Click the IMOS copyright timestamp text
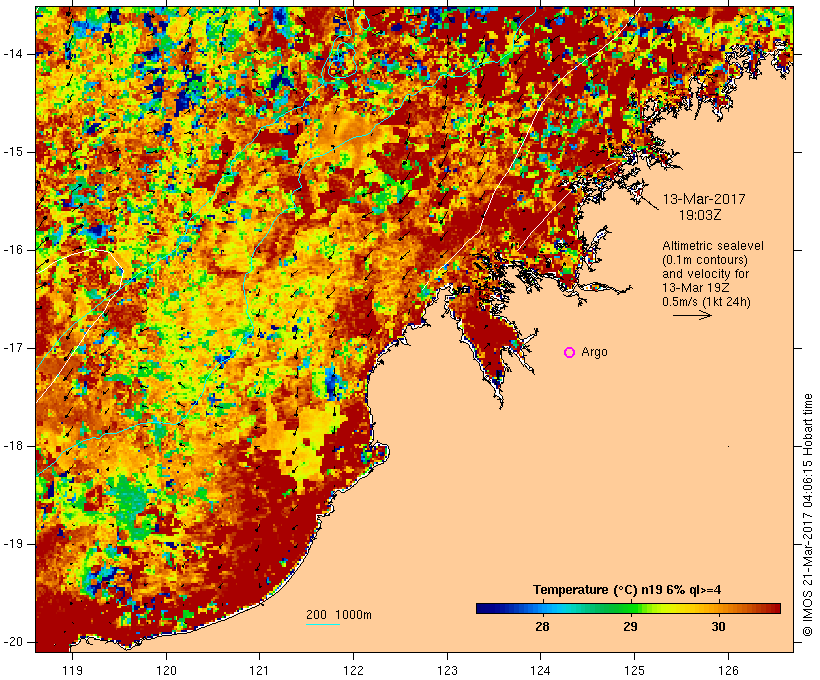This screenshot has width=820, height=680. coord(808,515)
